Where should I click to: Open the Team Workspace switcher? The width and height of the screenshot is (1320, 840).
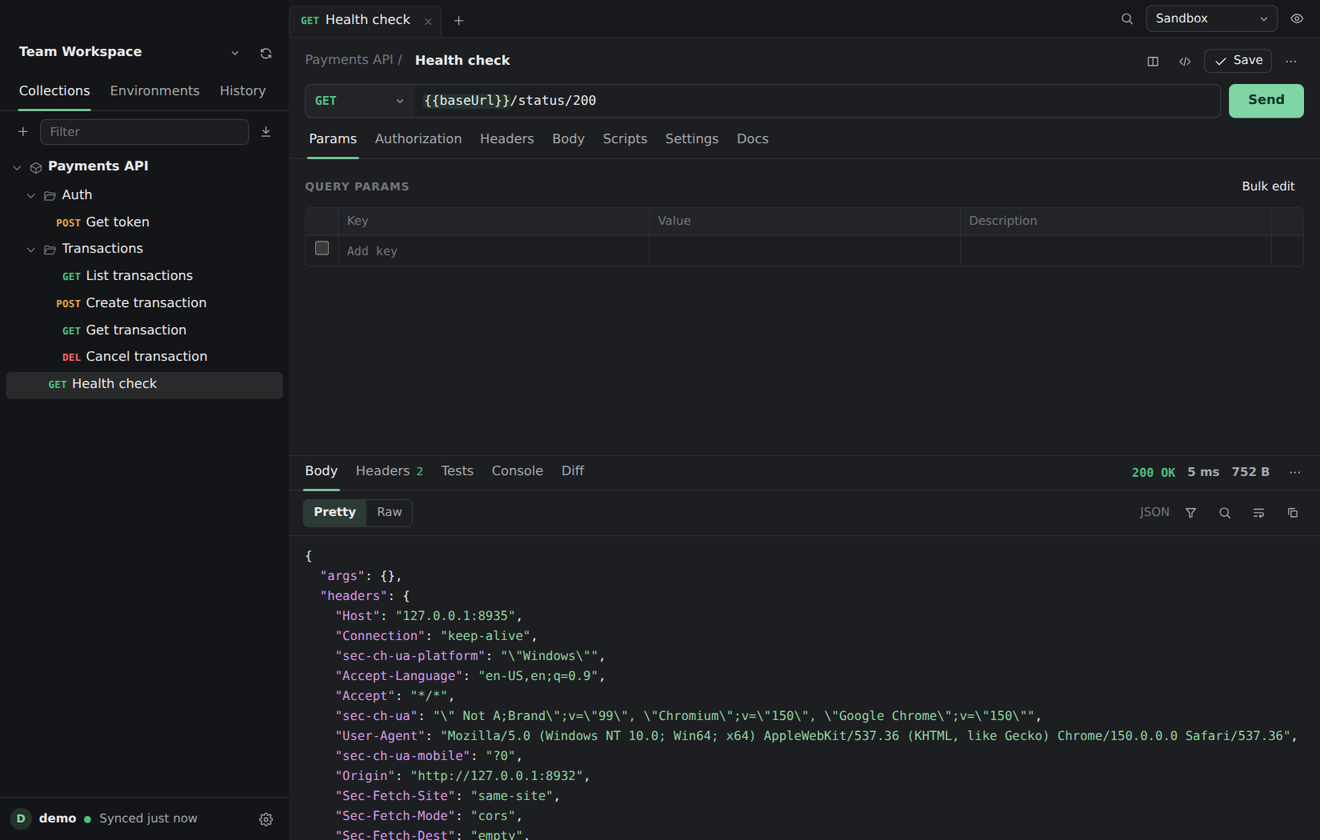130,52
